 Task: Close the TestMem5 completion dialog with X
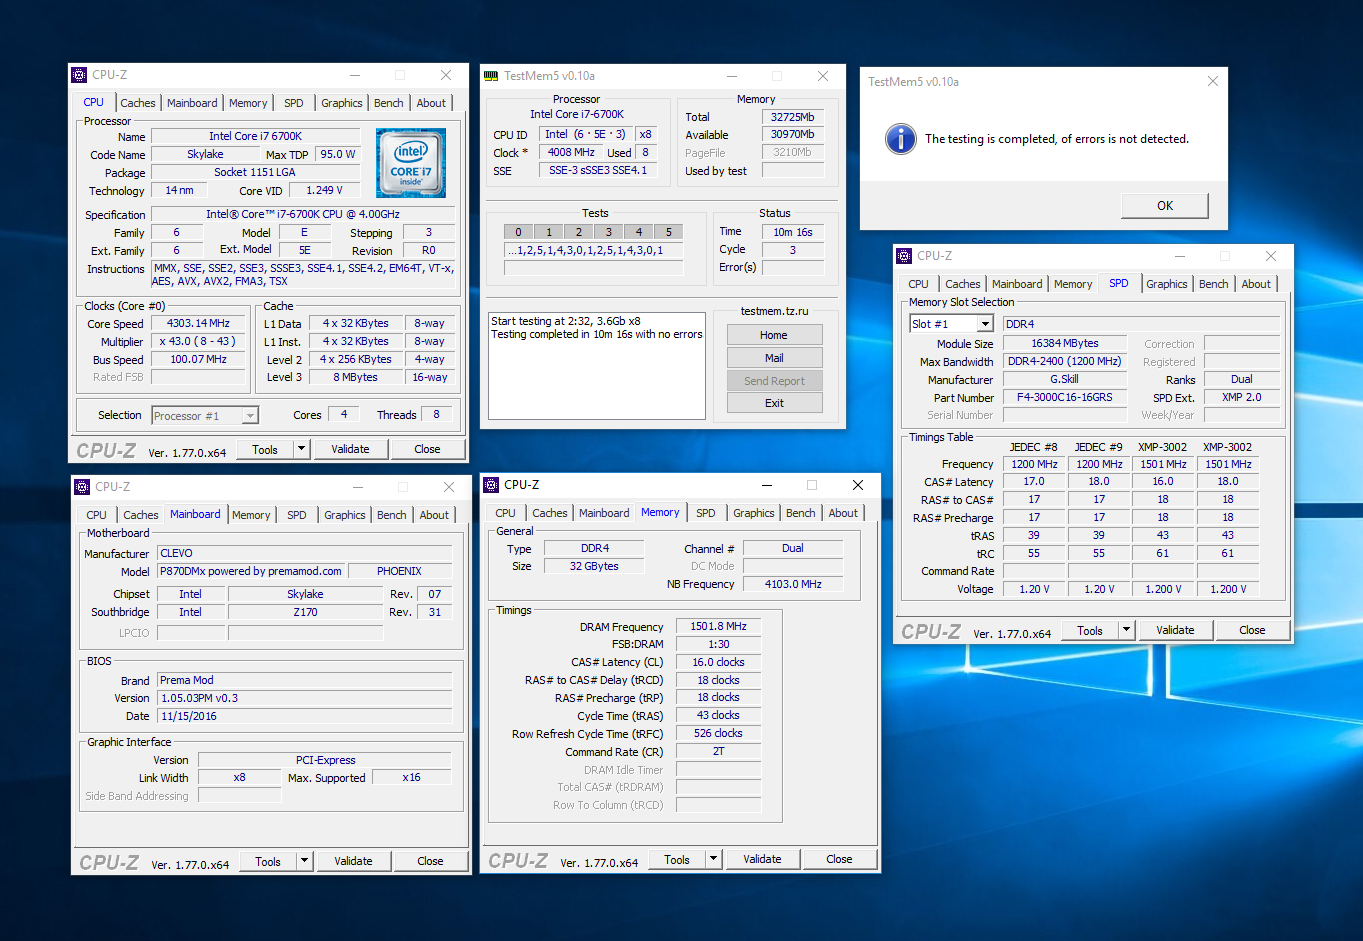(1212, 82)
